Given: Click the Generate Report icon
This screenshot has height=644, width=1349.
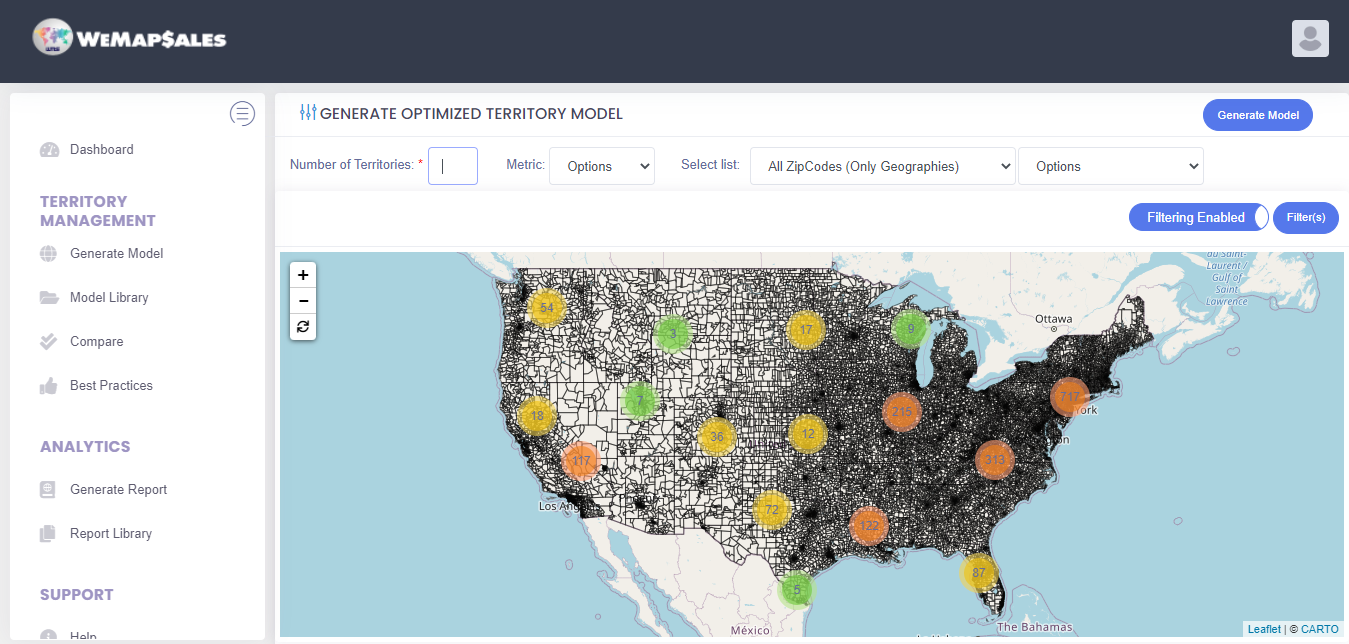Looking at the screenshot, I should [49, 490].
